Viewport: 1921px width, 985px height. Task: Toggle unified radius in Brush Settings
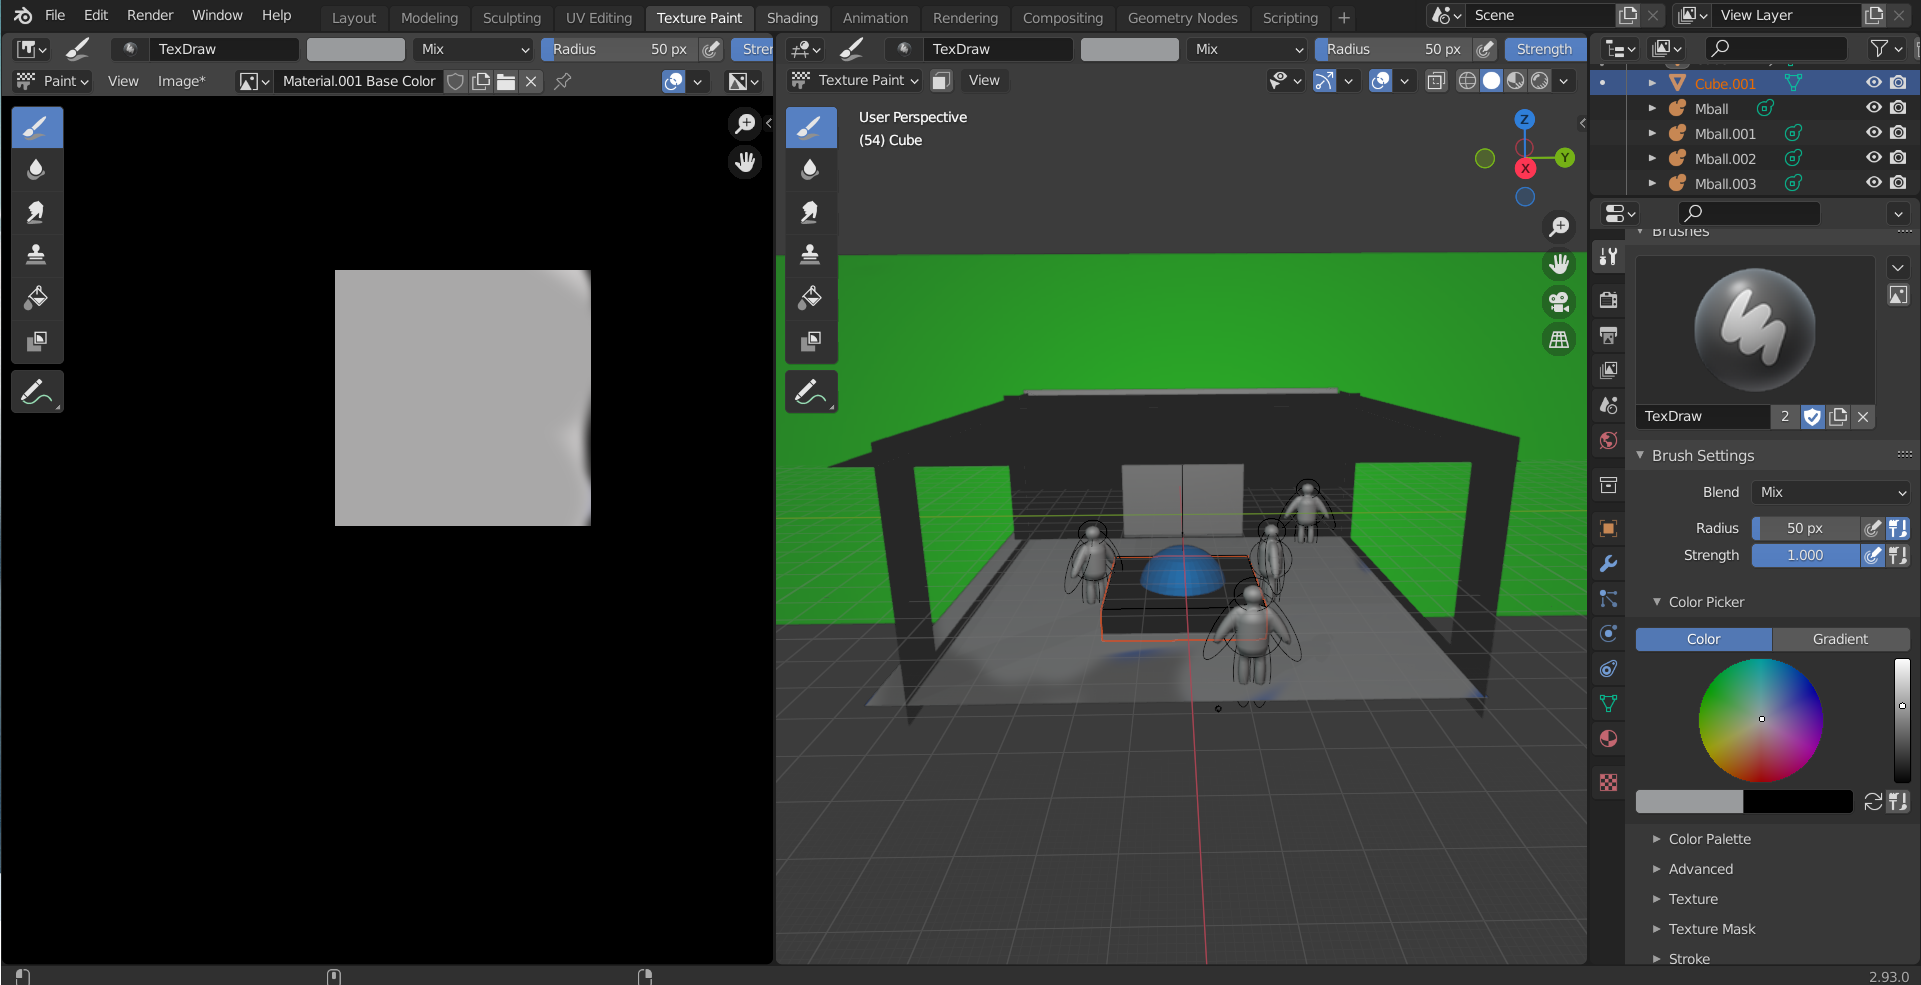coord(1898,528)
